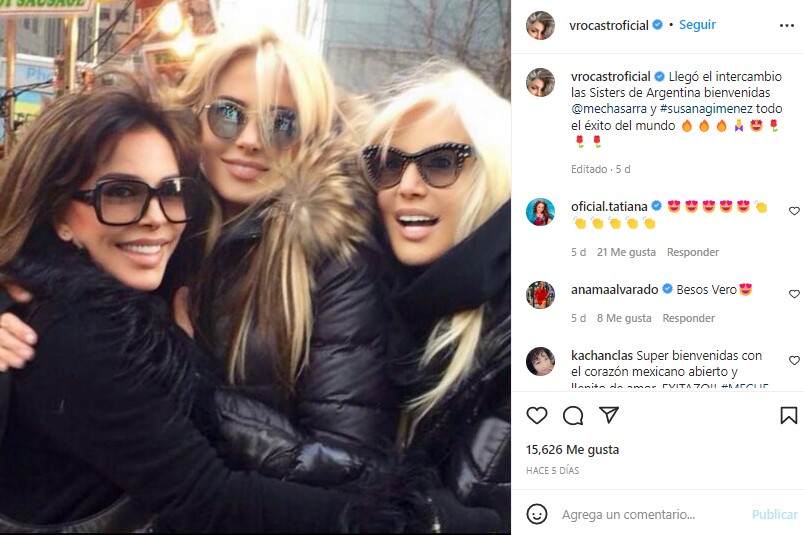The width and height of the screenshot is (804, 535).
Task: View the 15,626 Me gusta likes list
Action: [x=572, y=450]
